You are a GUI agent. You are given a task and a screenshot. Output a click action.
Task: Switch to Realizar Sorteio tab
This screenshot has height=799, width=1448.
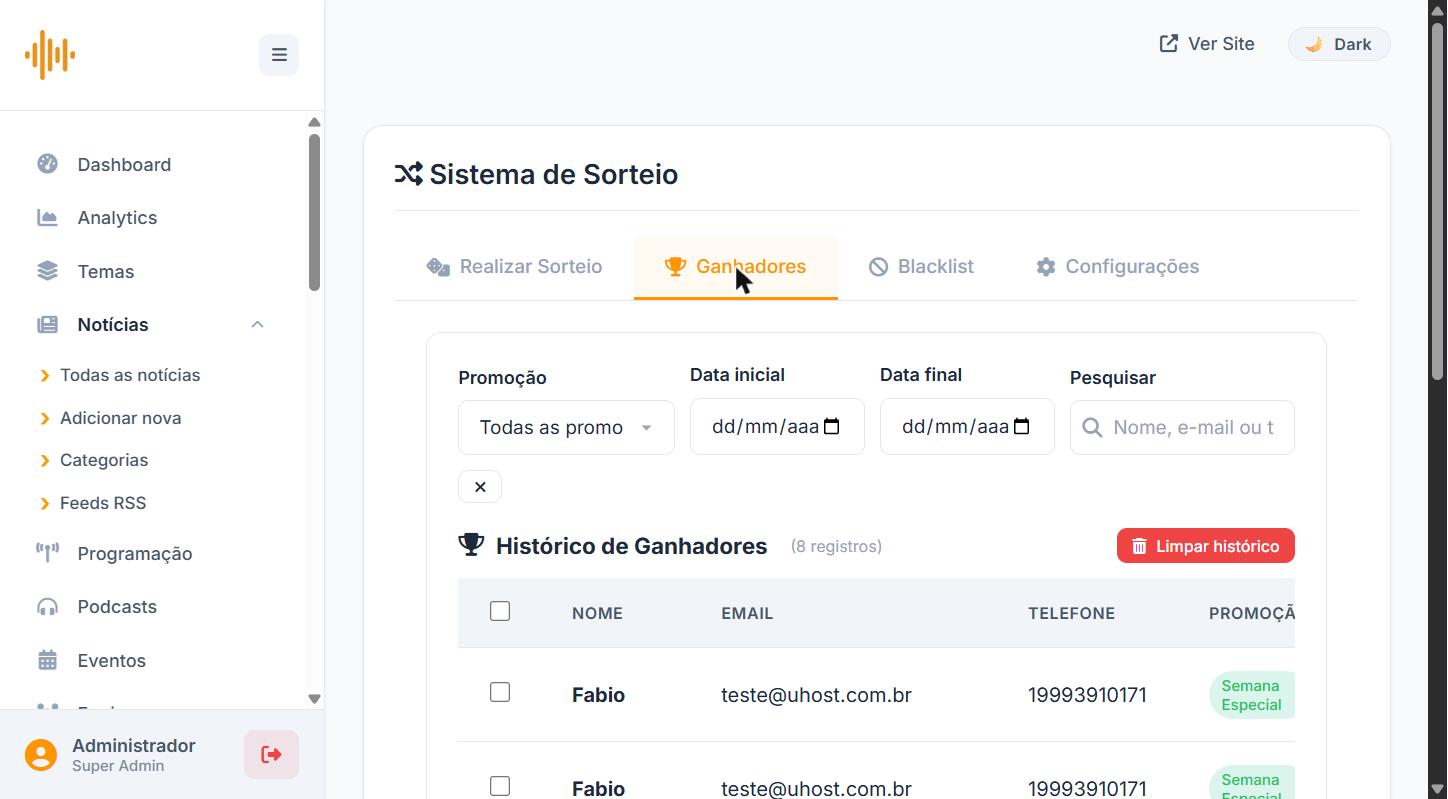click(514, 267)
